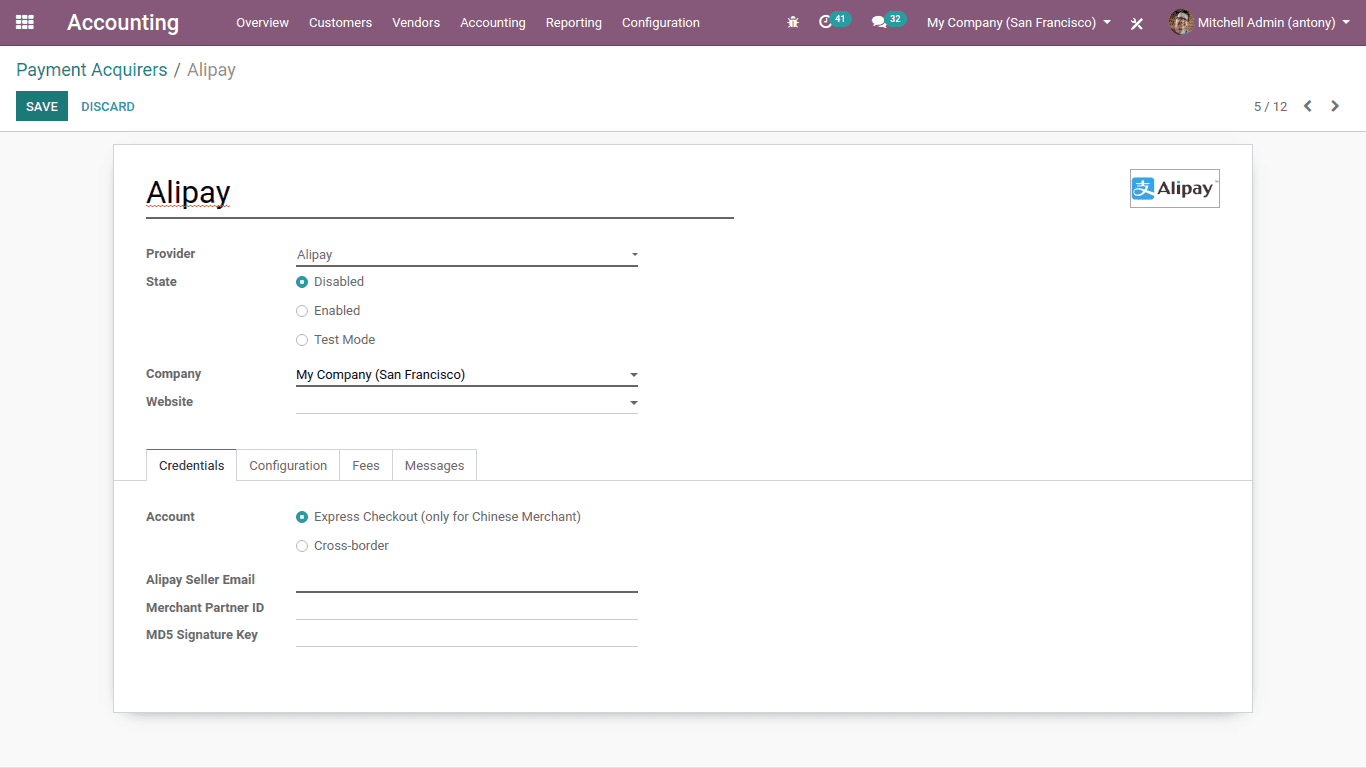Screen dimensions: 1366x768
Task: Click the Alipay logo image
Action: 1175,188
